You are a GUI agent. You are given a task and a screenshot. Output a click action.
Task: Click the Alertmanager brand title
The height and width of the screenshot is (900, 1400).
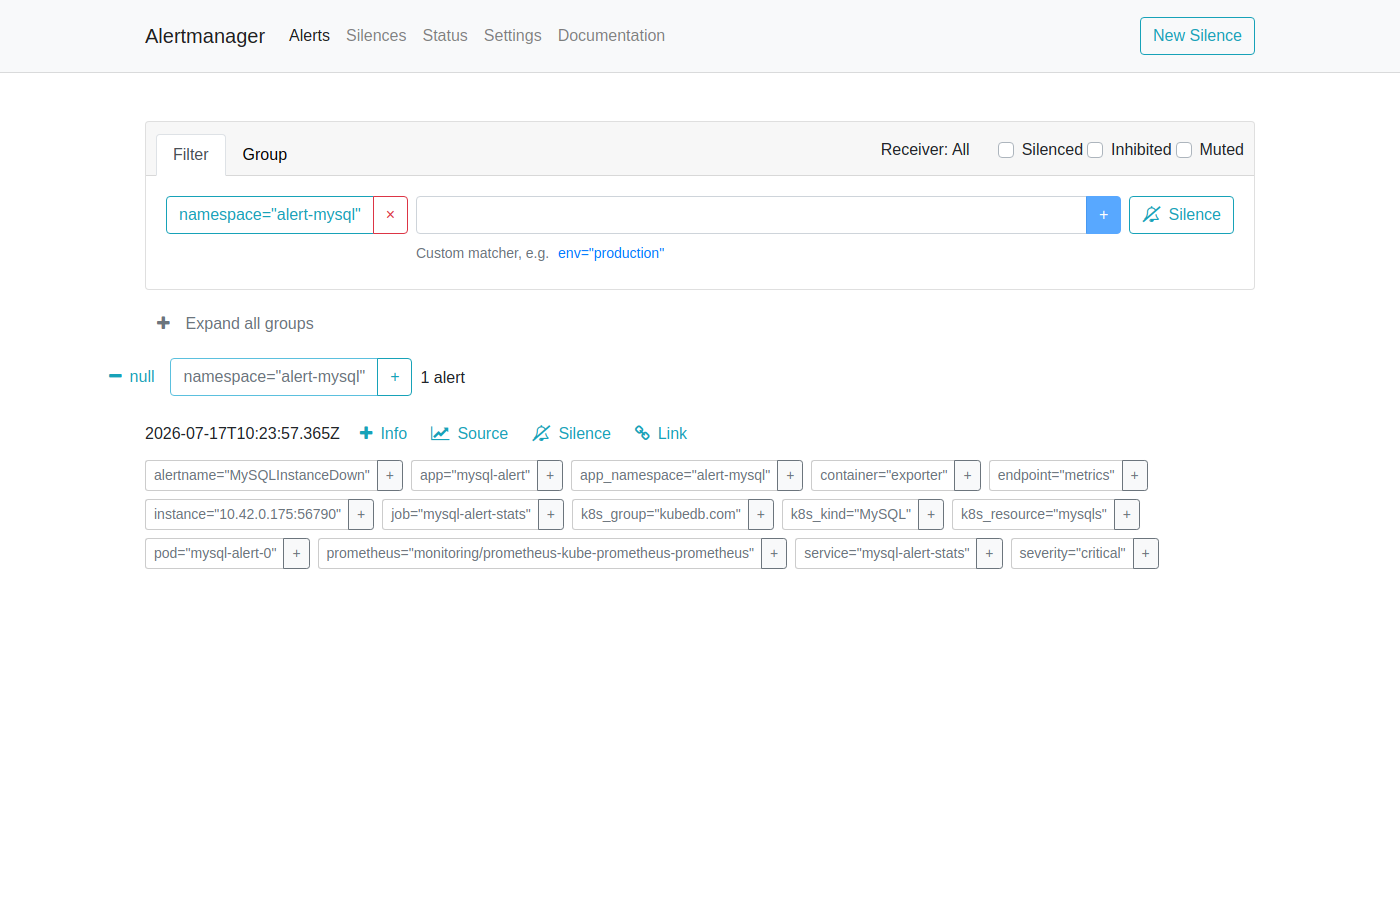click(x=205, y=36)
